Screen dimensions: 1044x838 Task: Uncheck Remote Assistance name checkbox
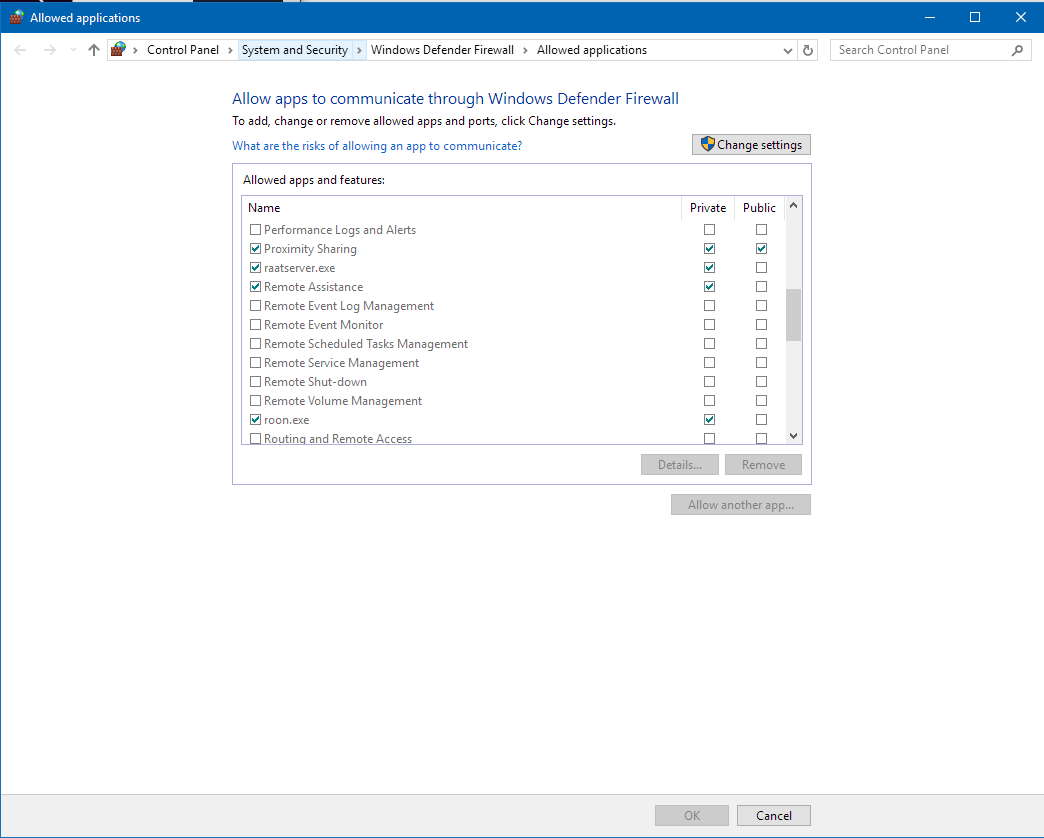pyautogui.click(x=255, y=287)
